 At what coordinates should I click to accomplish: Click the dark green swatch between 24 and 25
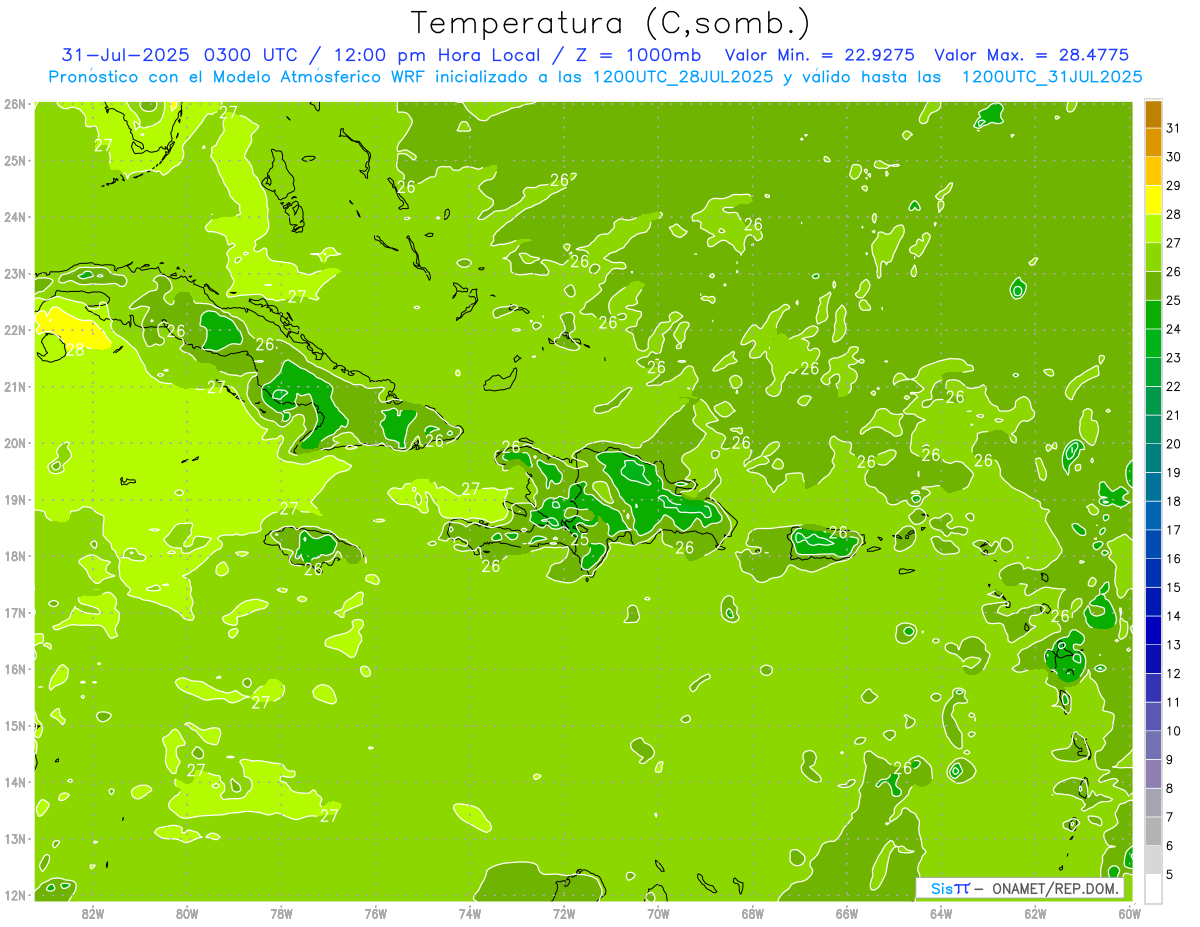coord(1153,315)
